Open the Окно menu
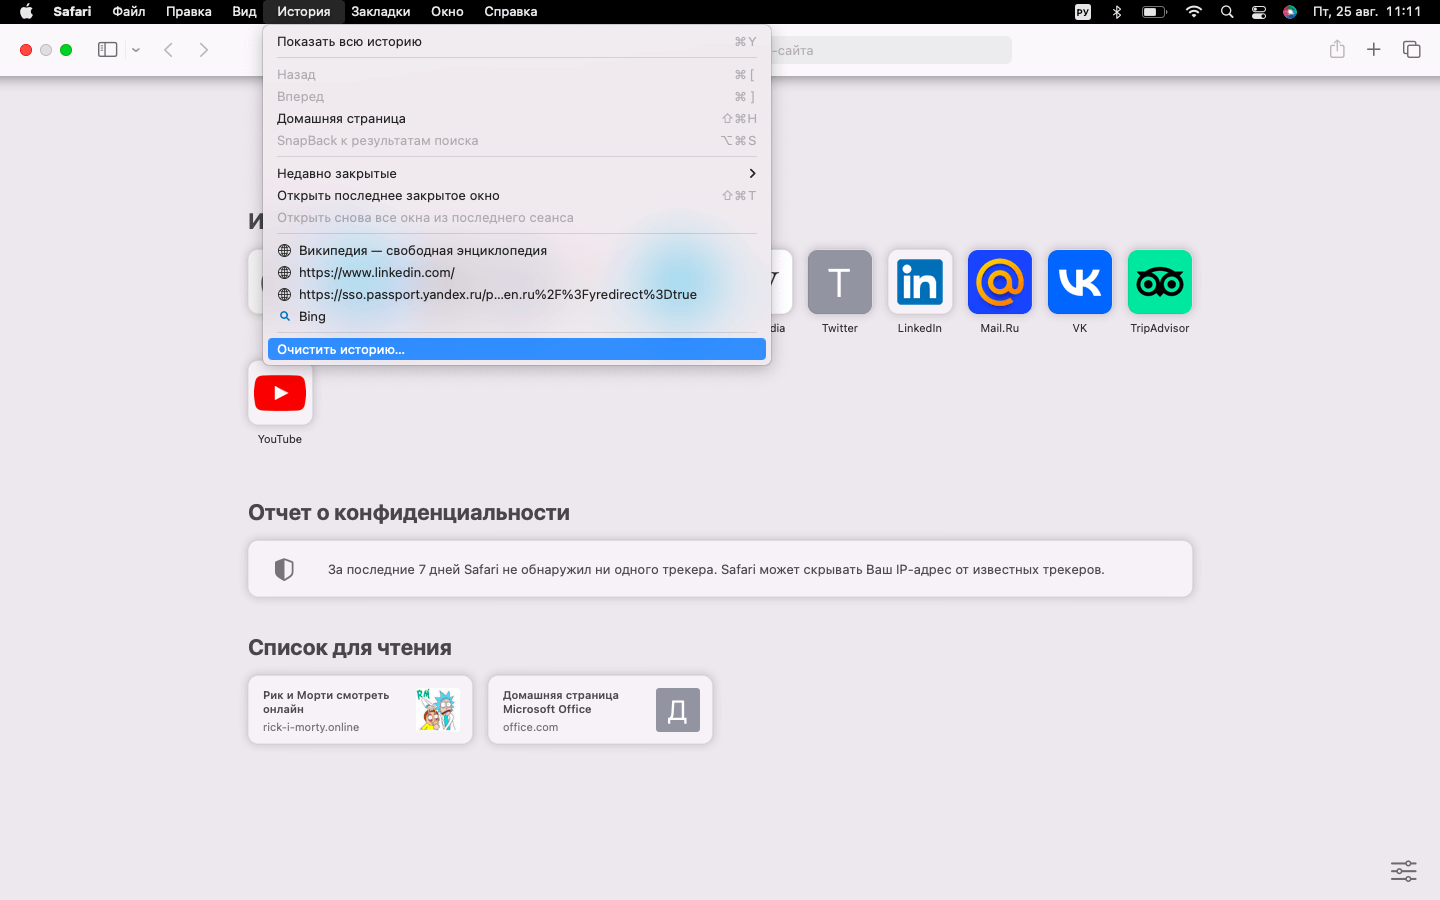This screenshot has height=900, width=1440. pyautogui.click(x=447, y=12)
